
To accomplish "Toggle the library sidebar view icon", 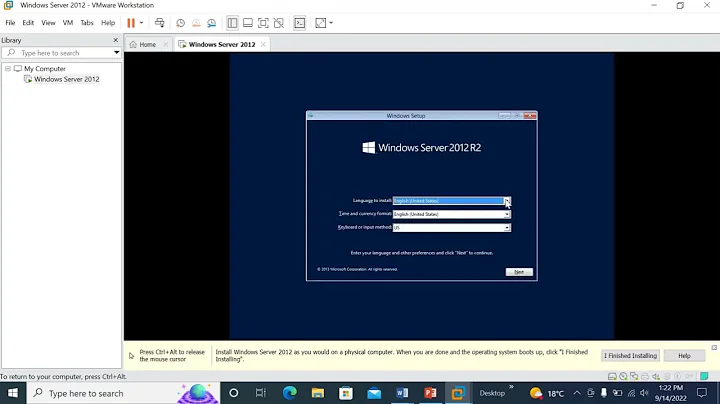I will pyautogui.click(x=232, y=23).
